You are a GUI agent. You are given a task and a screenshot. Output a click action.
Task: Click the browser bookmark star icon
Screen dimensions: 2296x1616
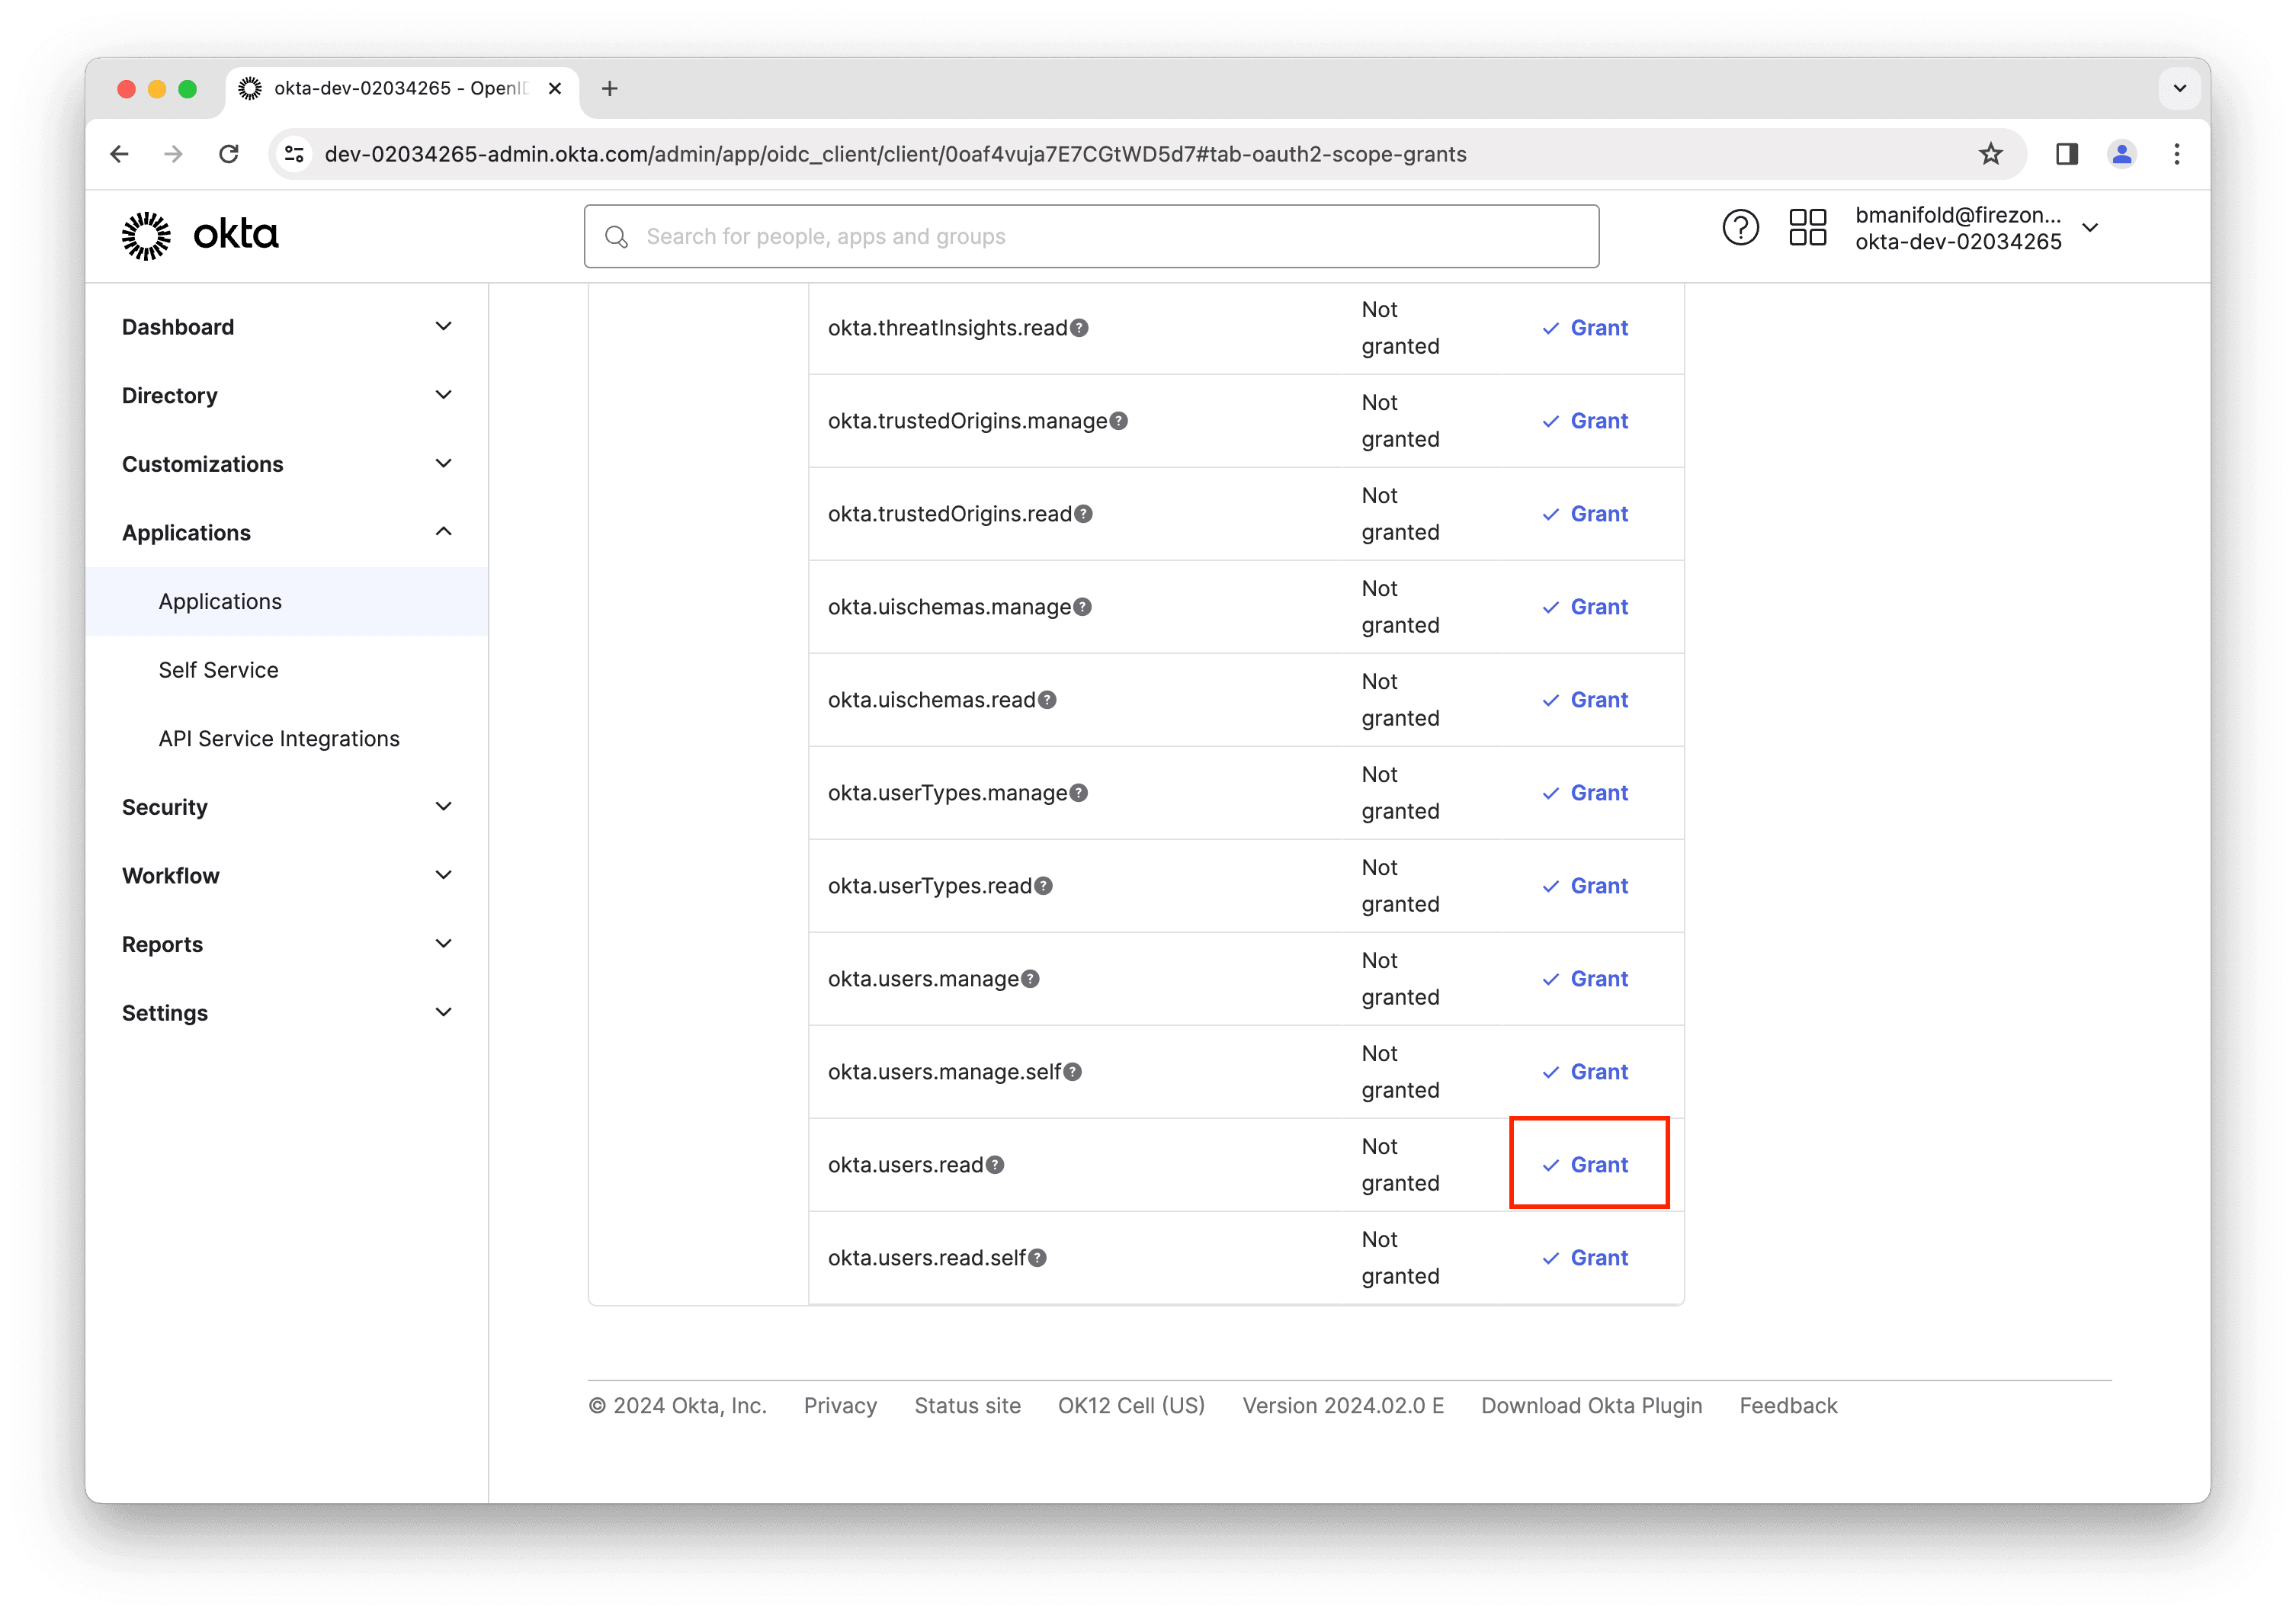[x=1990, y=154]
